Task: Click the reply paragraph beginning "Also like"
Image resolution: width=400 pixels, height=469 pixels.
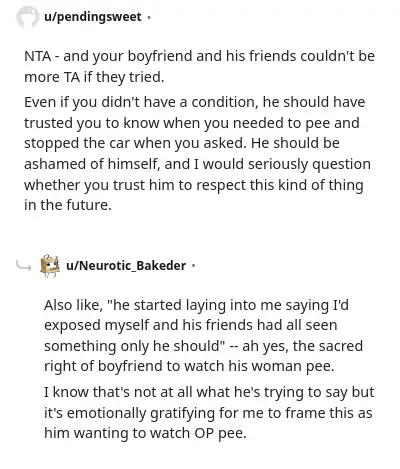Action: pos(203,335)
